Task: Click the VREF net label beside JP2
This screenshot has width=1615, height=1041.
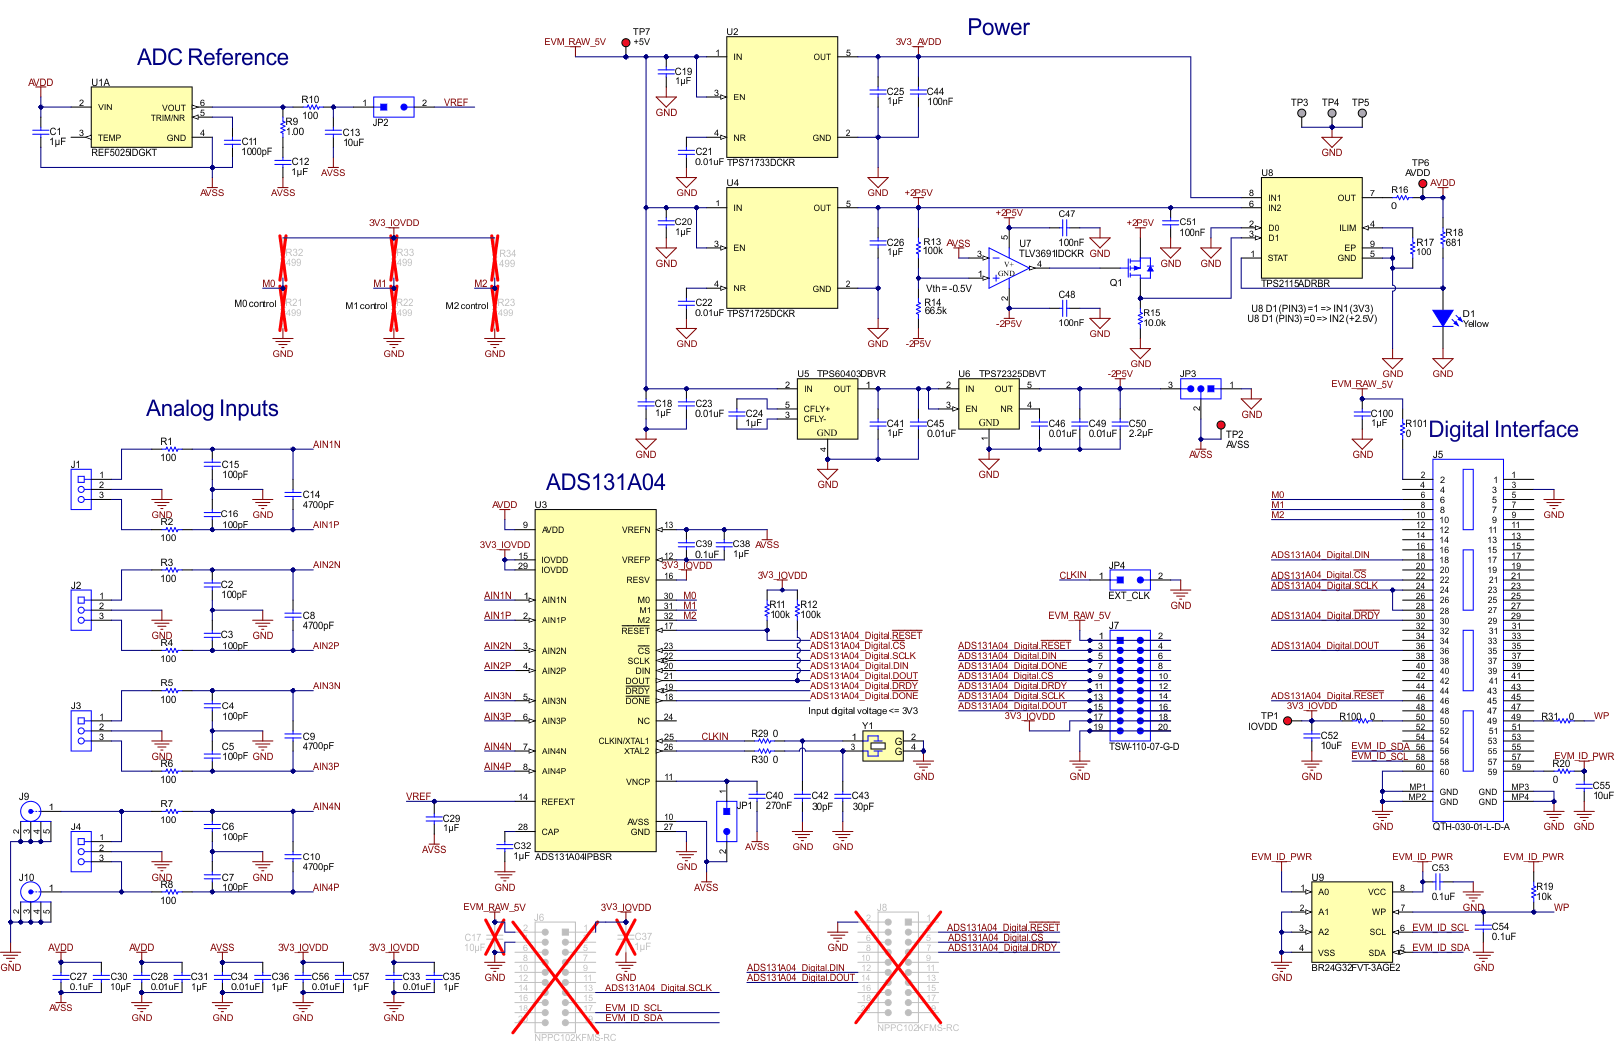Action: click(456, 102)
